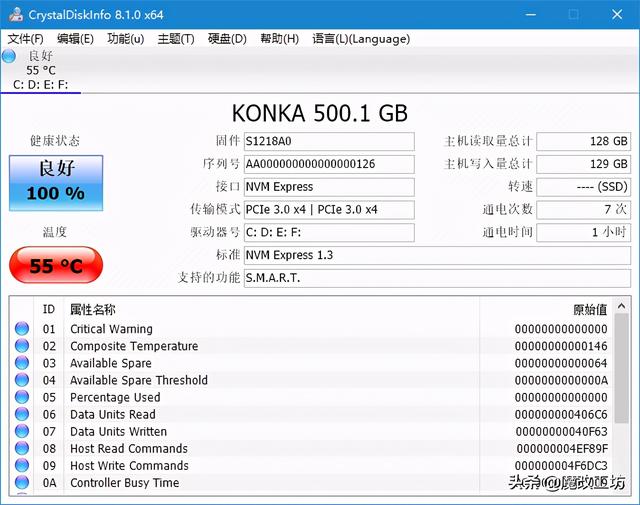Click the interface field NVM Express
This screenshot has height=505, width=640.
click(x=329, y=187)
